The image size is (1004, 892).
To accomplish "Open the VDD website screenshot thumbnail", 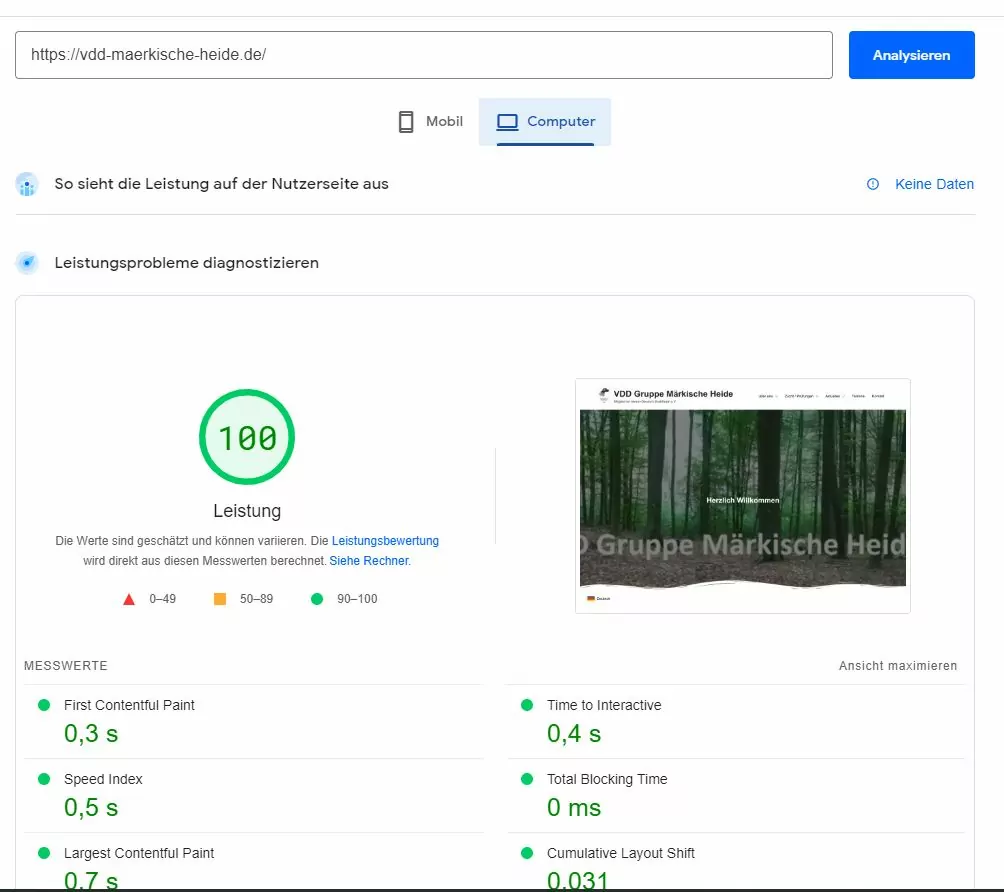I will (742, 495).
